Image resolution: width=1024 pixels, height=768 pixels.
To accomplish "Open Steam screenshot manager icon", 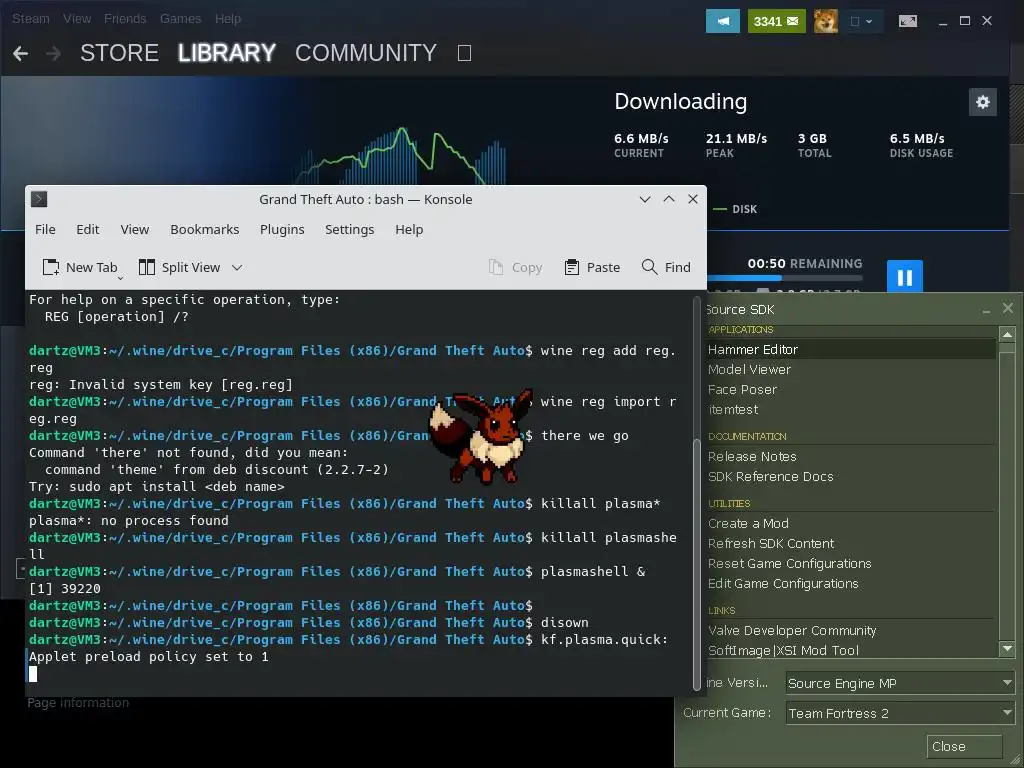I will (x=908, y=21).
